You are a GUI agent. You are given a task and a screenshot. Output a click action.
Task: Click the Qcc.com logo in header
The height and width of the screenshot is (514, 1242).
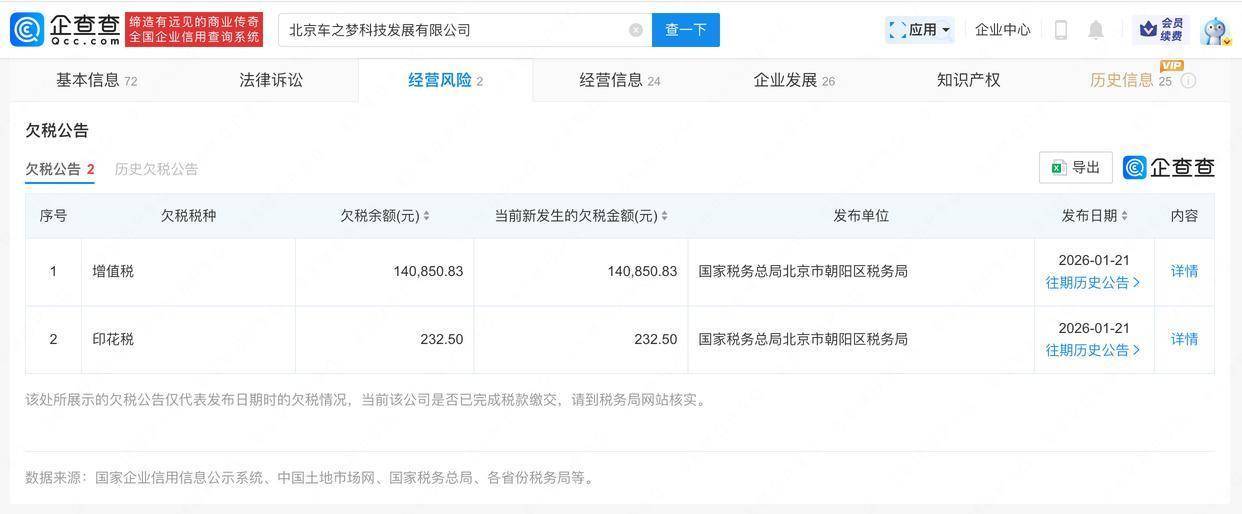pos(66,29)
